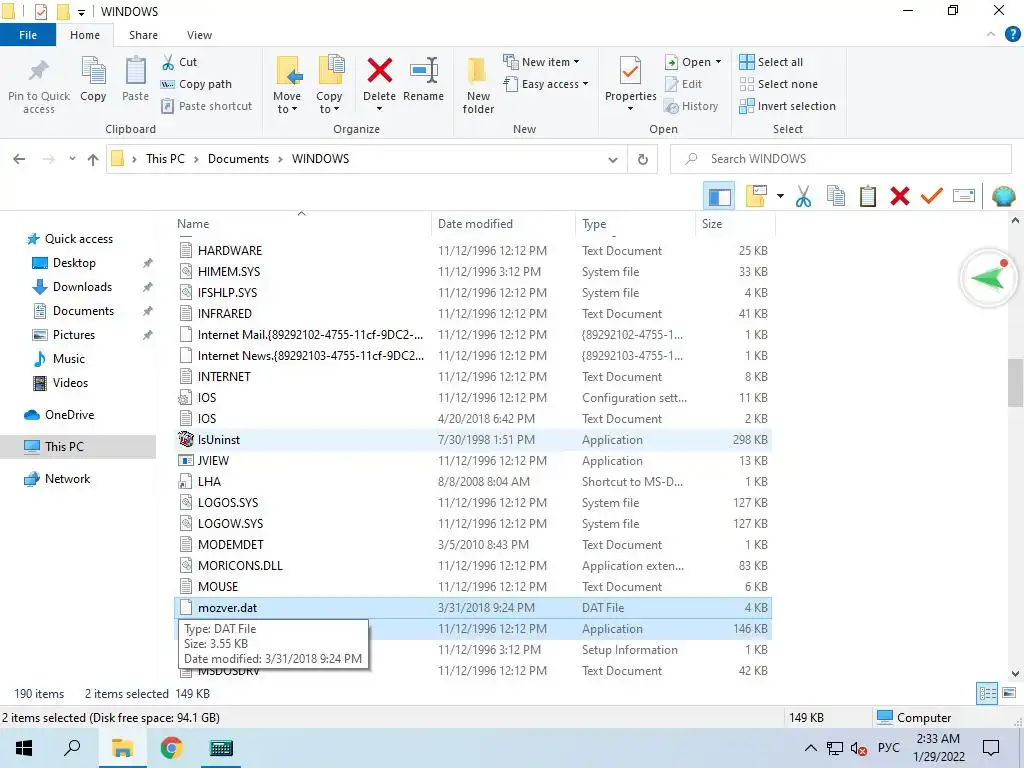Sort files by Date modified column
This screenshot has width=1024, height=768.
tap(503, 223)
